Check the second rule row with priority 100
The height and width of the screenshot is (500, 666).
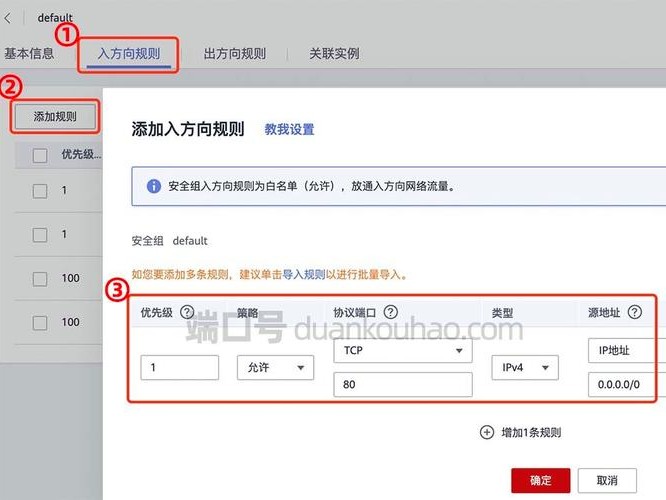40,322
